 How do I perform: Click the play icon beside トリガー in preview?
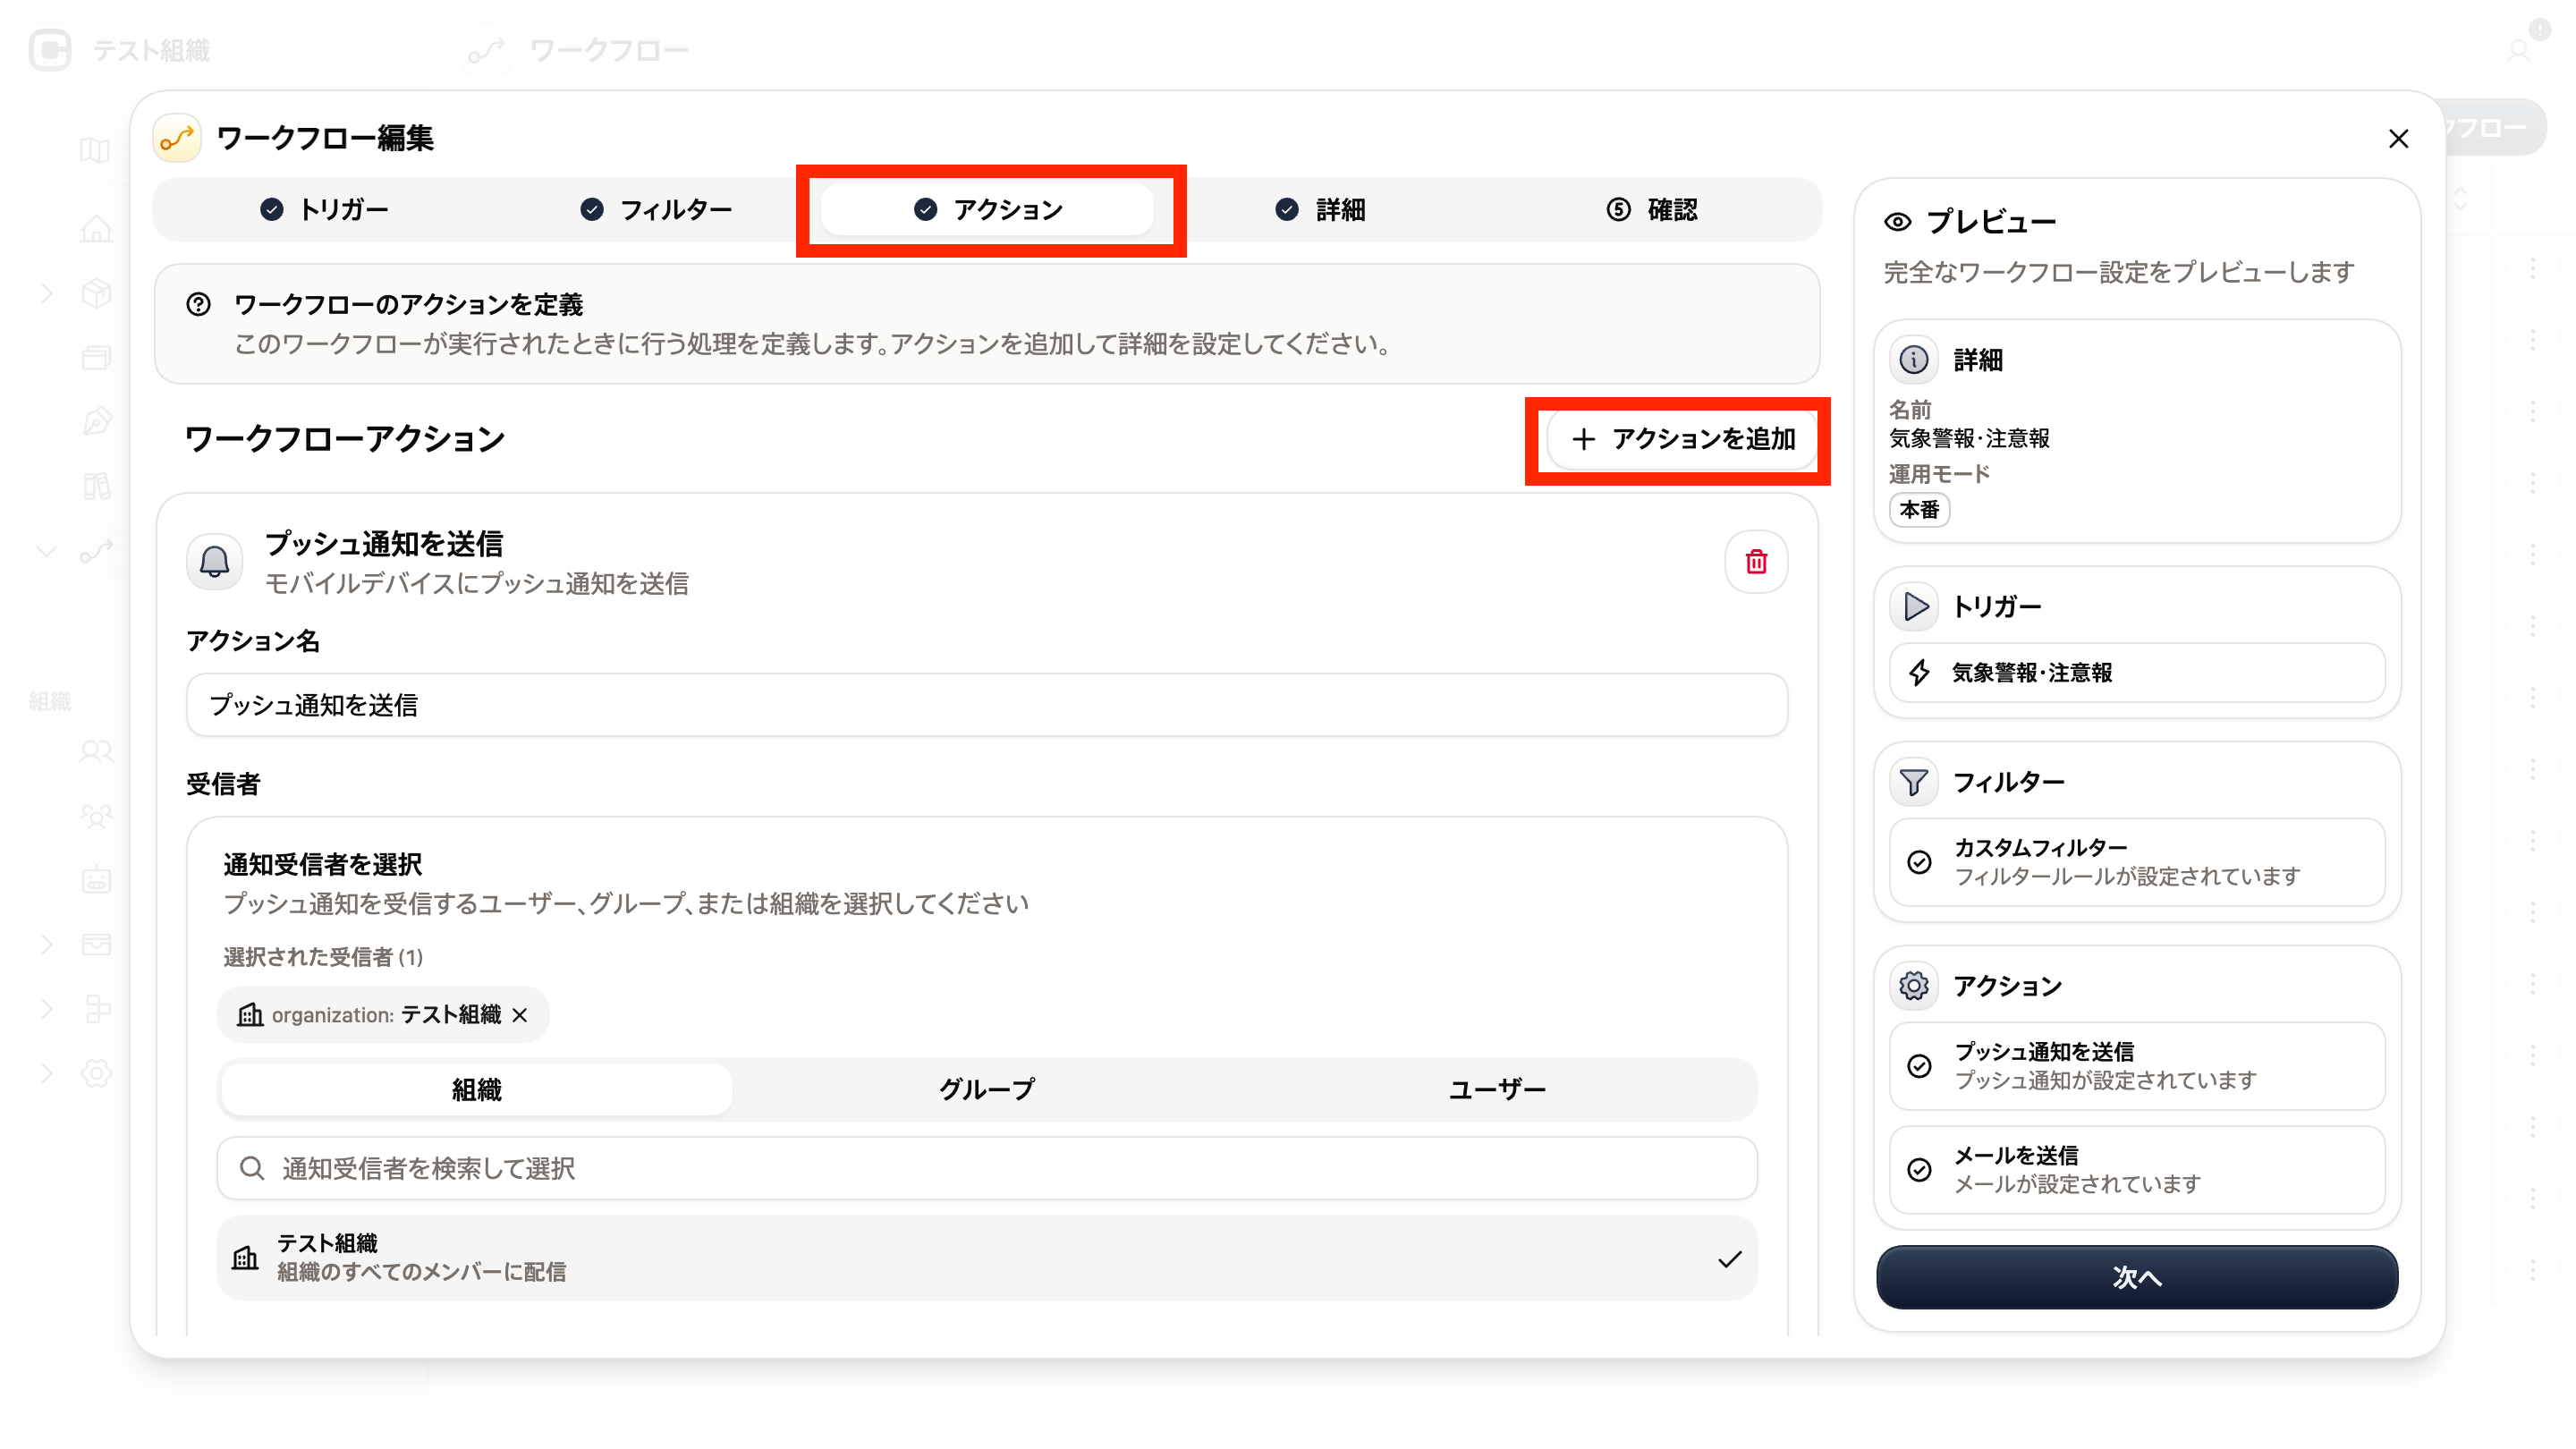(x=1913, y=607)
